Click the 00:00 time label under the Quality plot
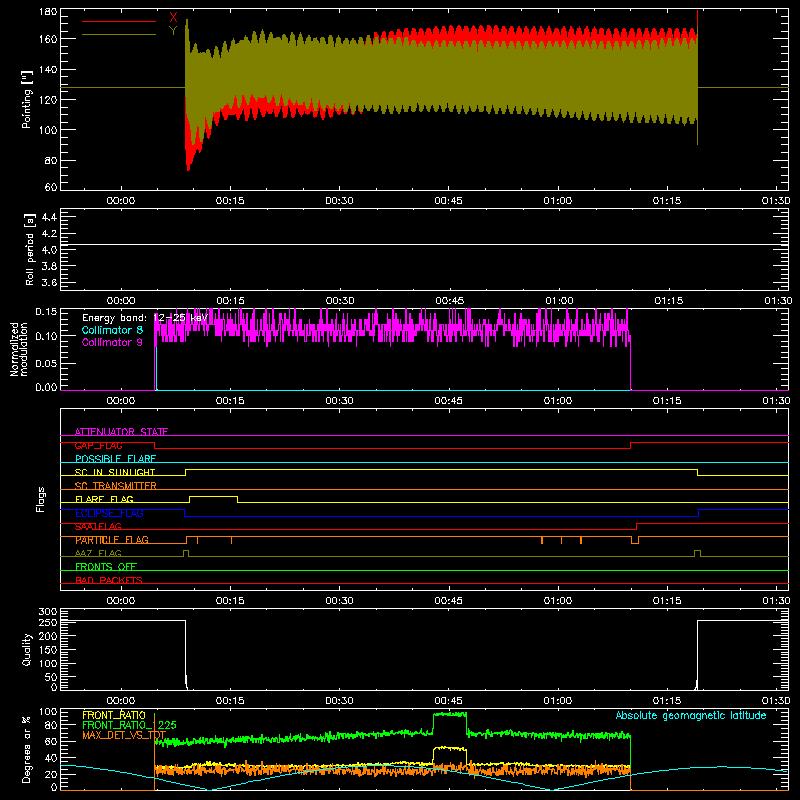This screenshot has width=800, height=800. 121,701
